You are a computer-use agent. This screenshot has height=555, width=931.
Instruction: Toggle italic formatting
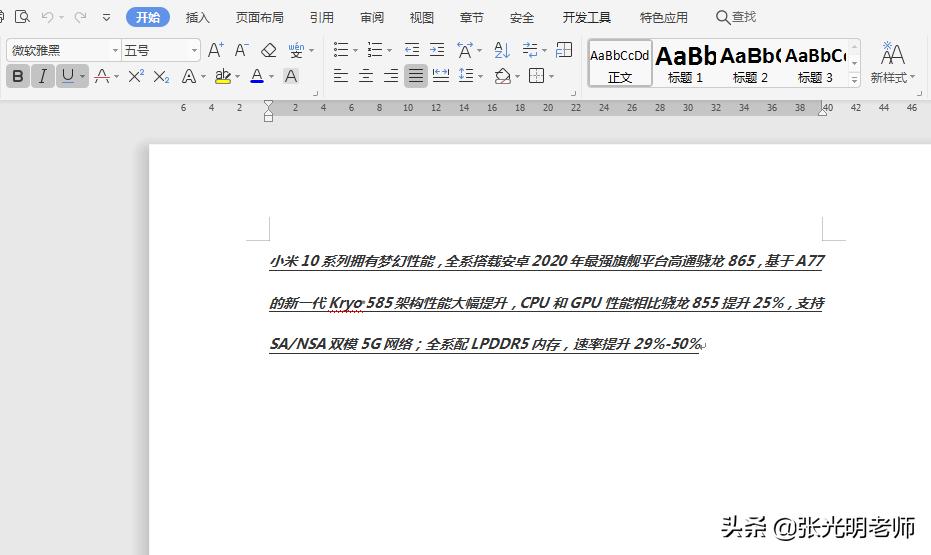tap(42, 76)
